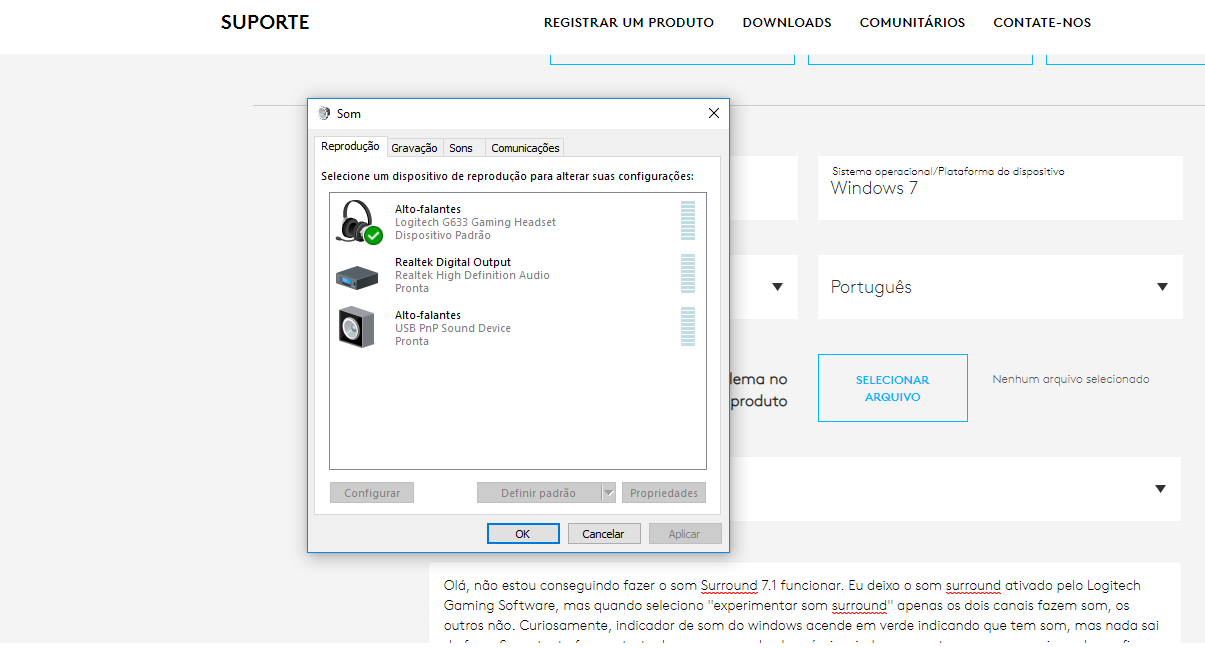Switch to the Reprodução tab

pyautogui.click(x=350, y=146)
